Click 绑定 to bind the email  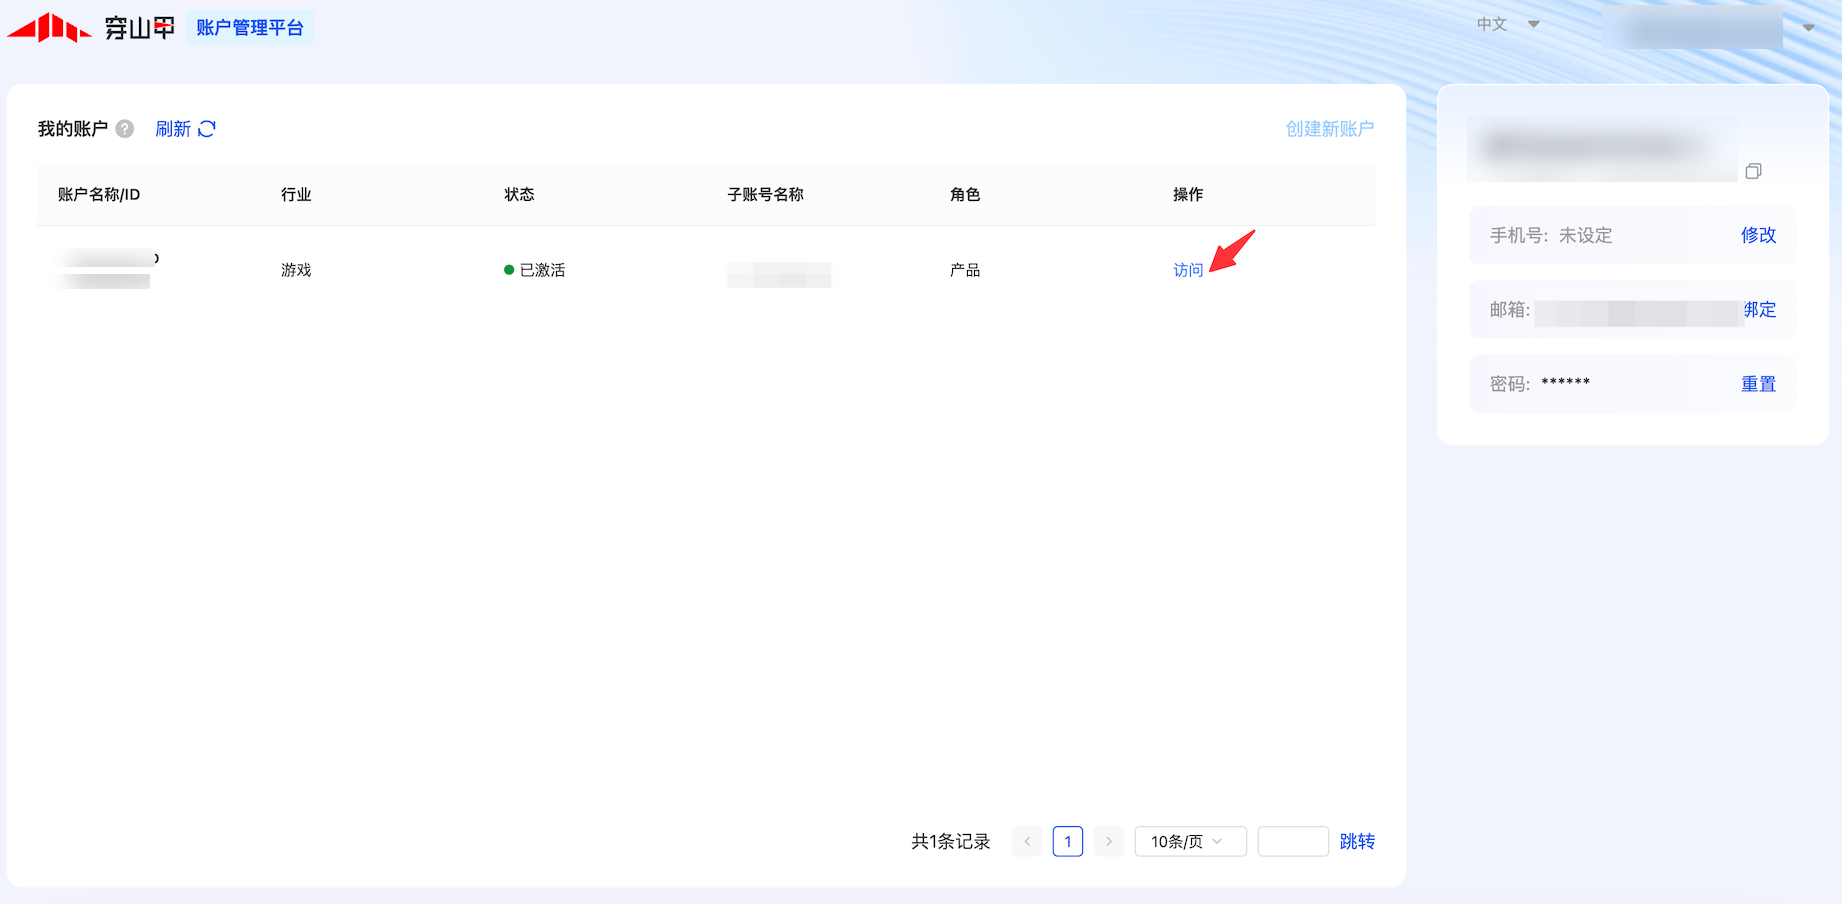coord(1760,310)
